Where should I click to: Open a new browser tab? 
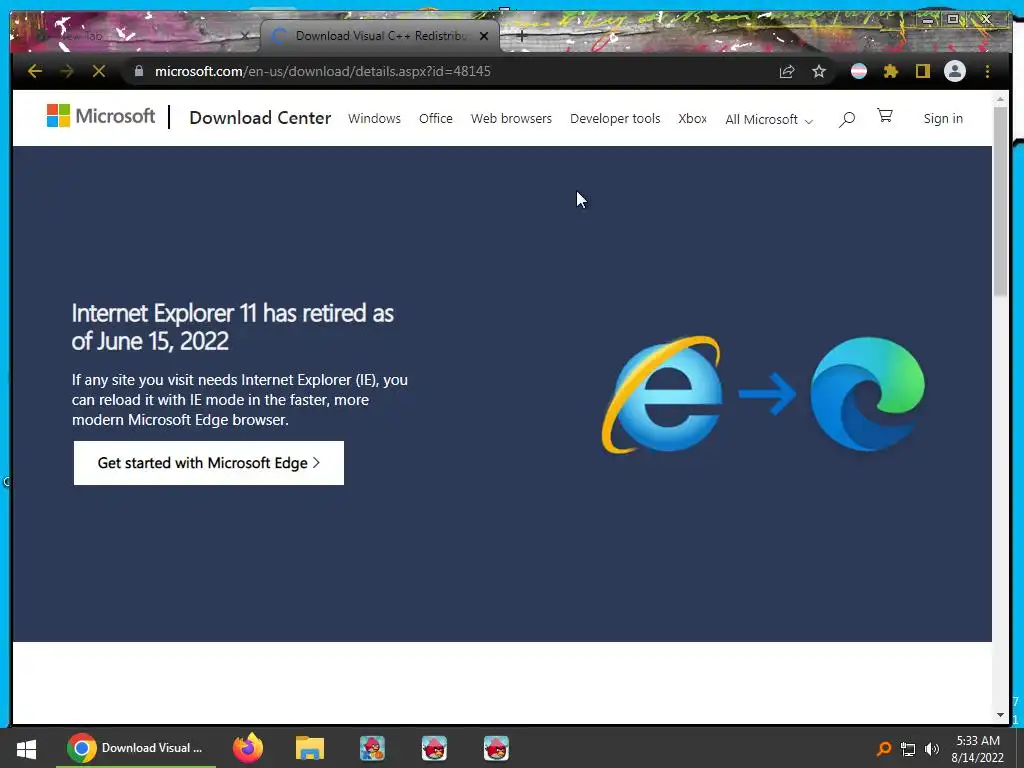pos(522,36)
